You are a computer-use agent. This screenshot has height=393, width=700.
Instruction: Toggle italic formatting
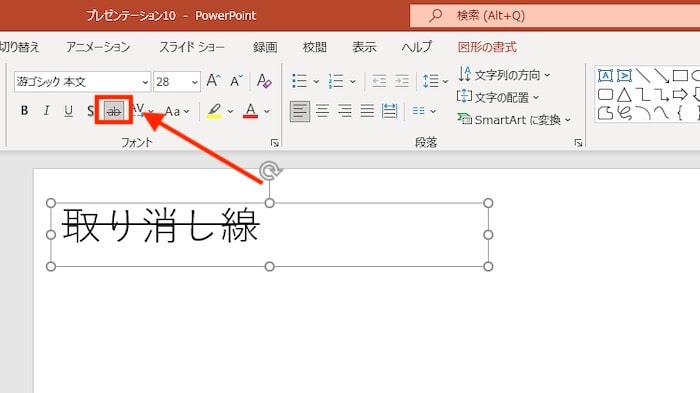46,111
